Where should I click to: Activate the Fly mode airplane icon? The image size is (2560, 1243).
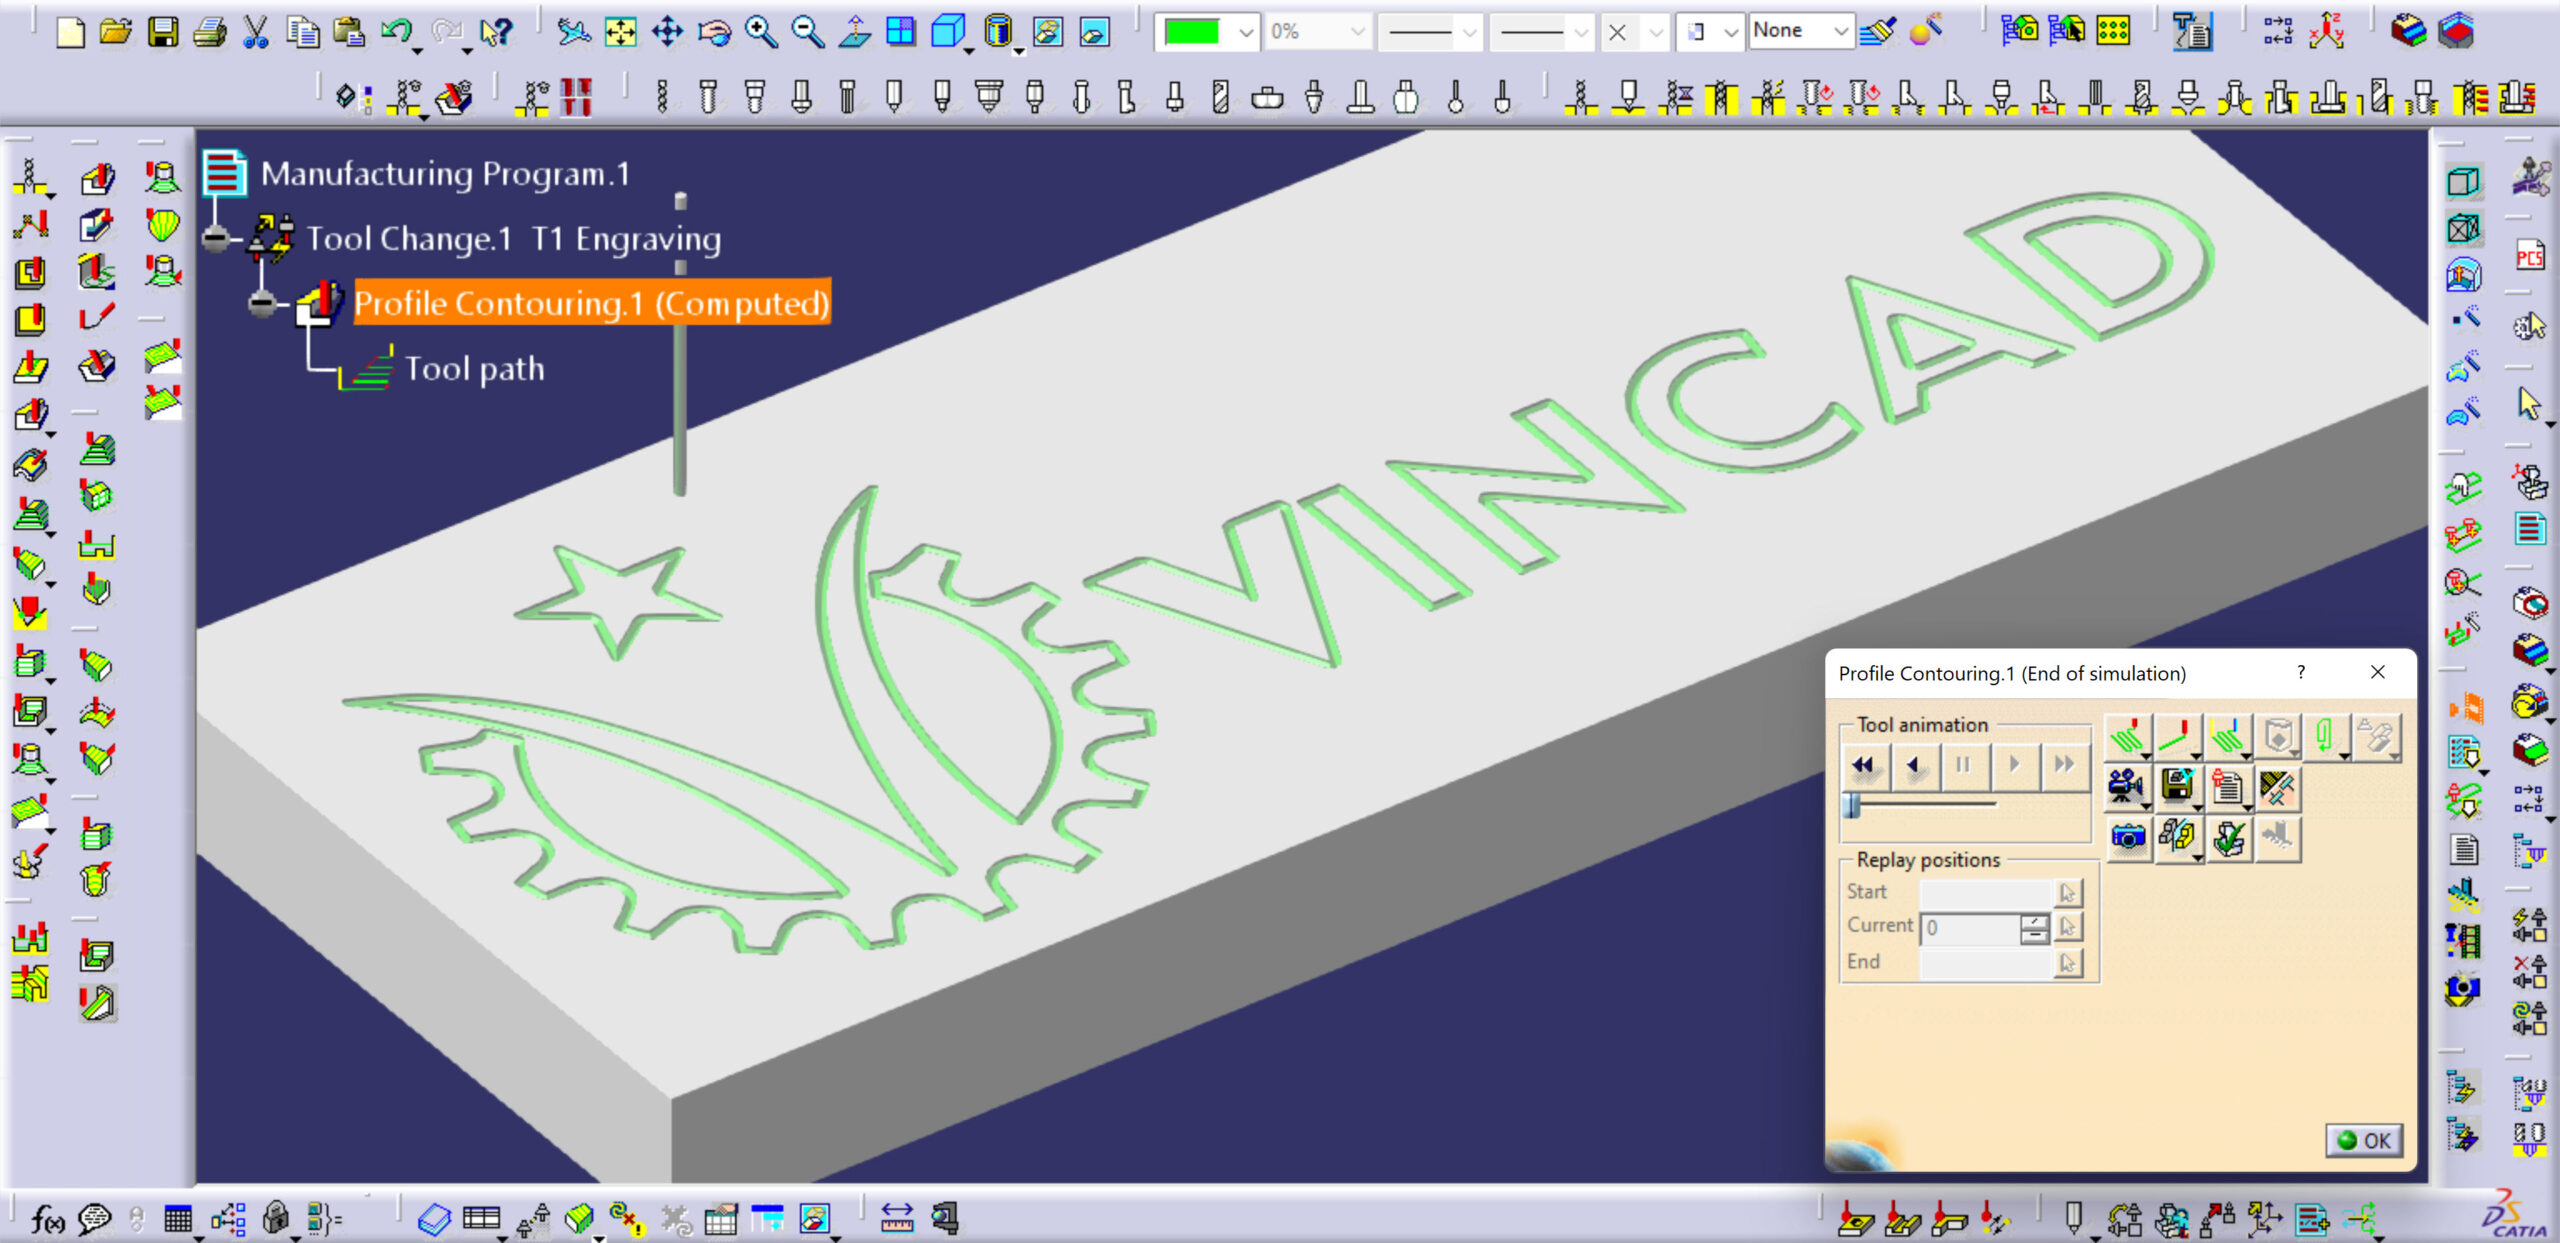tap(574, 32)
